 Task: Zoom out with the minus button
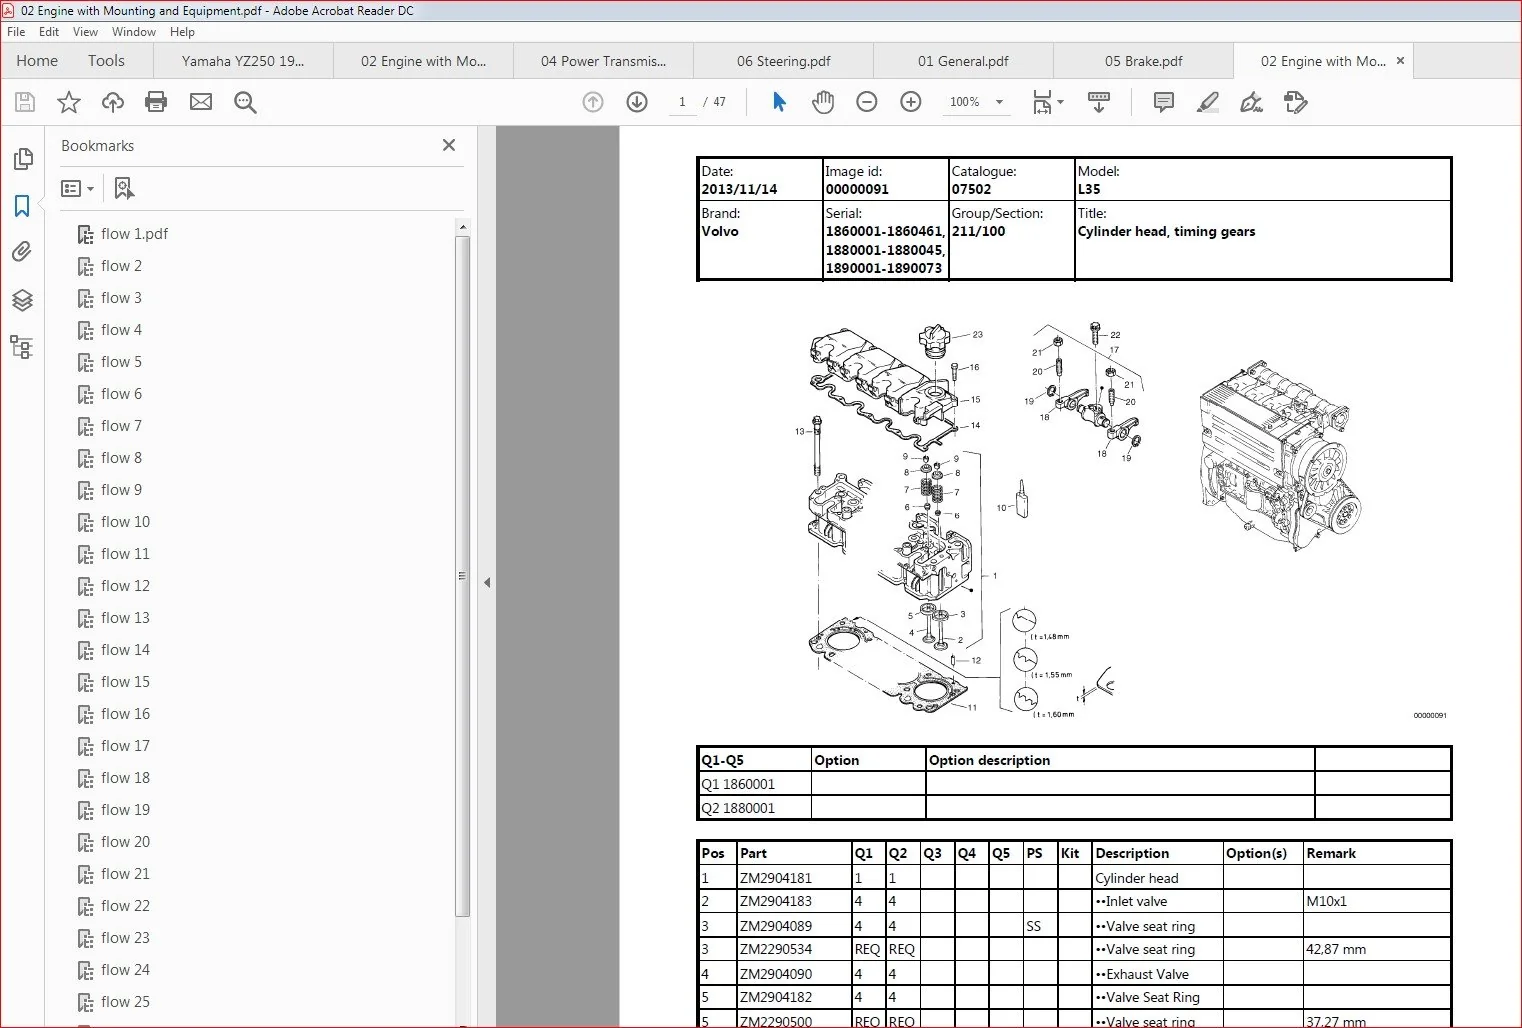click(867, 102)
